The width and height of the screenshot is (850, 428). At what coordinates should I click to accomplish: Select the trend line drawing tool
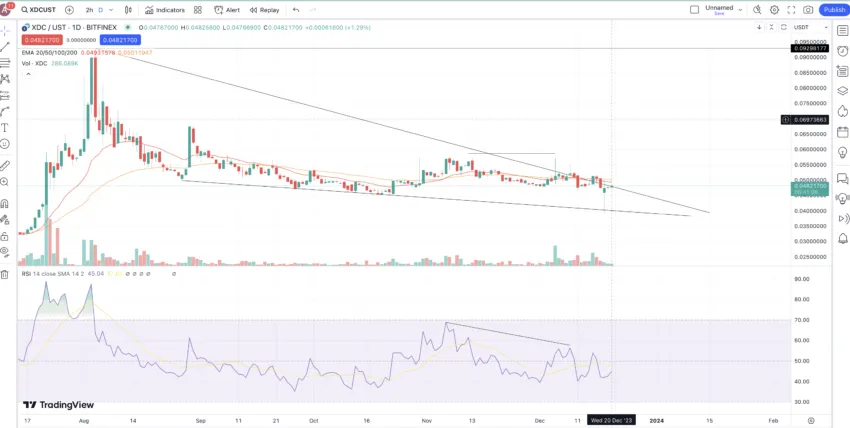pyautogui.click(x=5, y=47)
